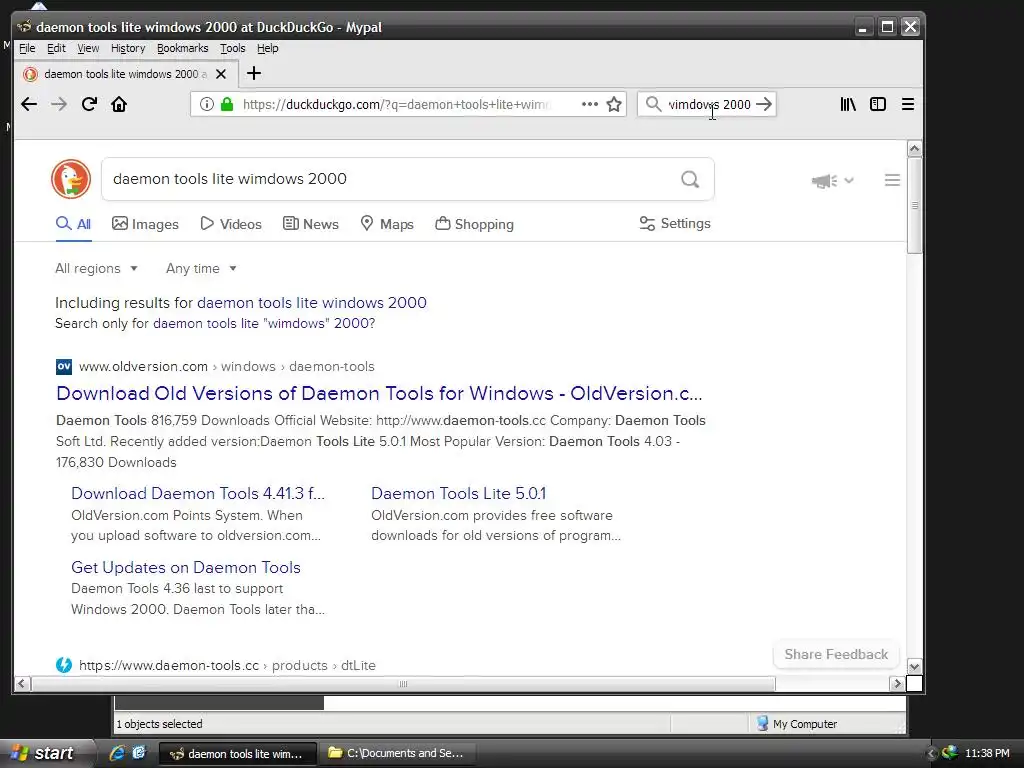
Task: Click the daemon-tools.cc lightning favicon
Action: [64, 665]
